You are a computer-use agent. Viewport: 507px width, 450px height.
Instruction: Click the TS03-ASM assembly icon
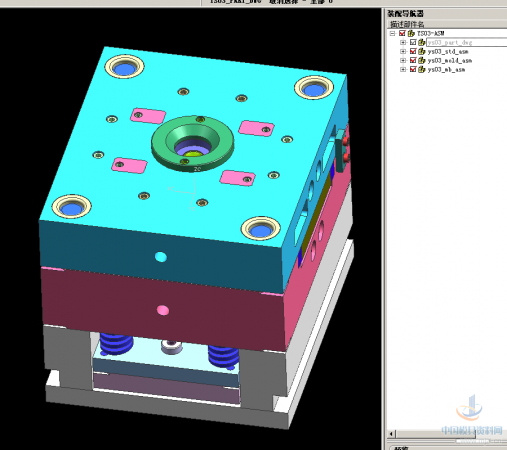pos(411,33)
